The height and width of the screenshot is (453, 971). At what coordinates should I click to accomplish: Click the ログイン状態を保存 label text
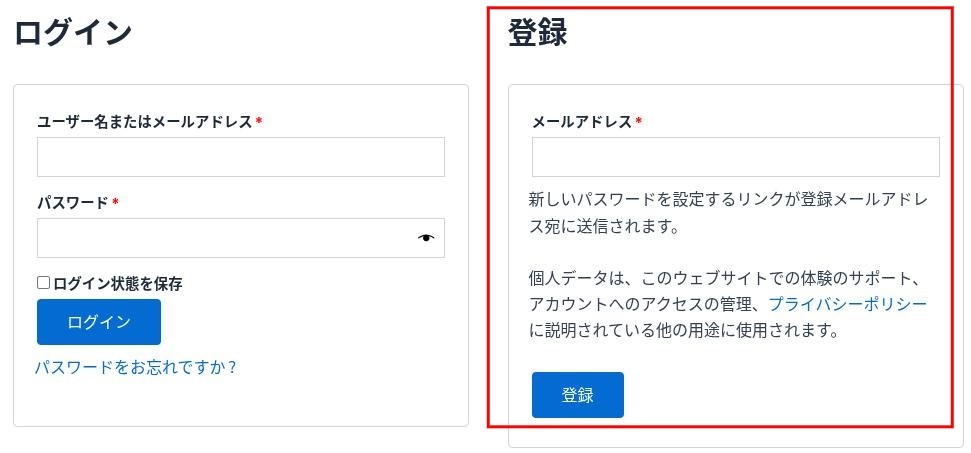tap(117, 284)
